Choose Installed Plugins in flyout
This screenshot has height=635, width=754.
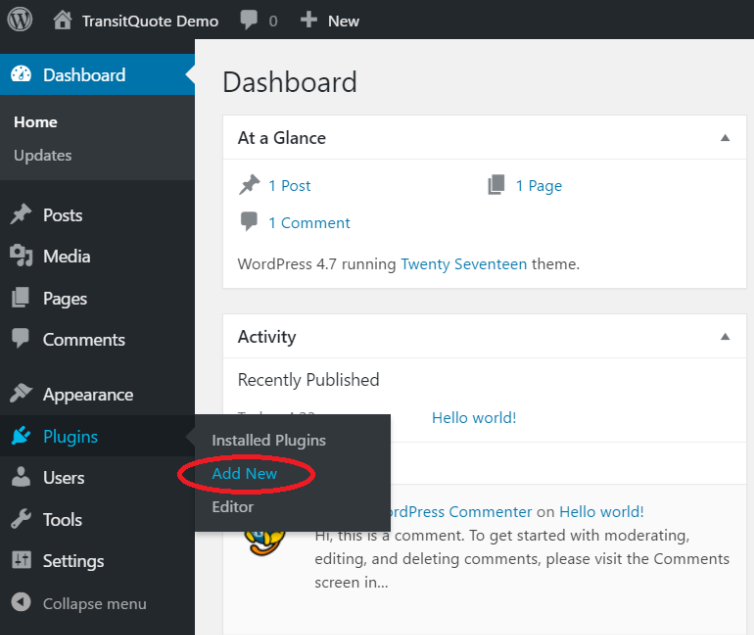point(269,440)
